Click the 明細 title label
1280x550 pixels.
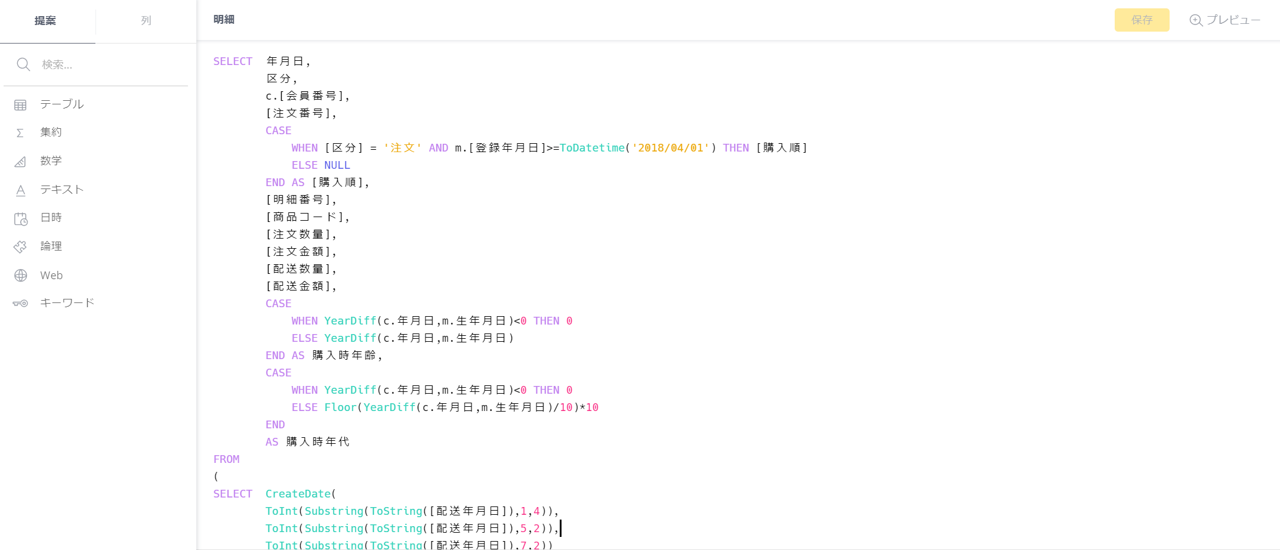(224, 20)
